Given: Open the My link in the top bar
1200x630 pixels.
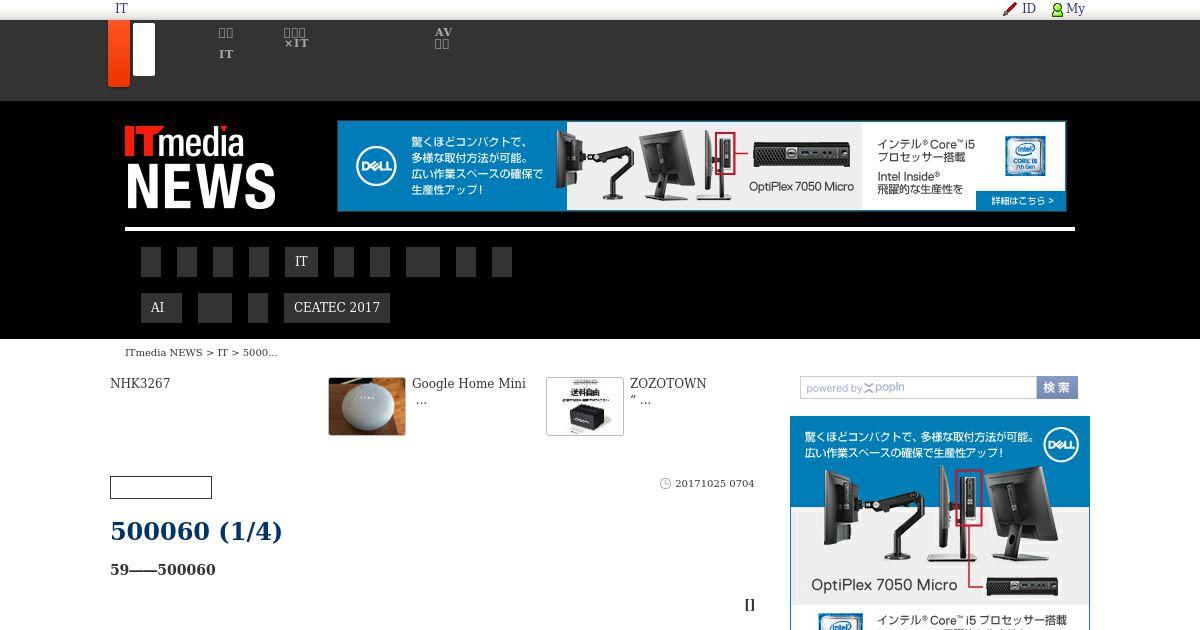Looking at the screenshot, I should tap(1075, 9).
